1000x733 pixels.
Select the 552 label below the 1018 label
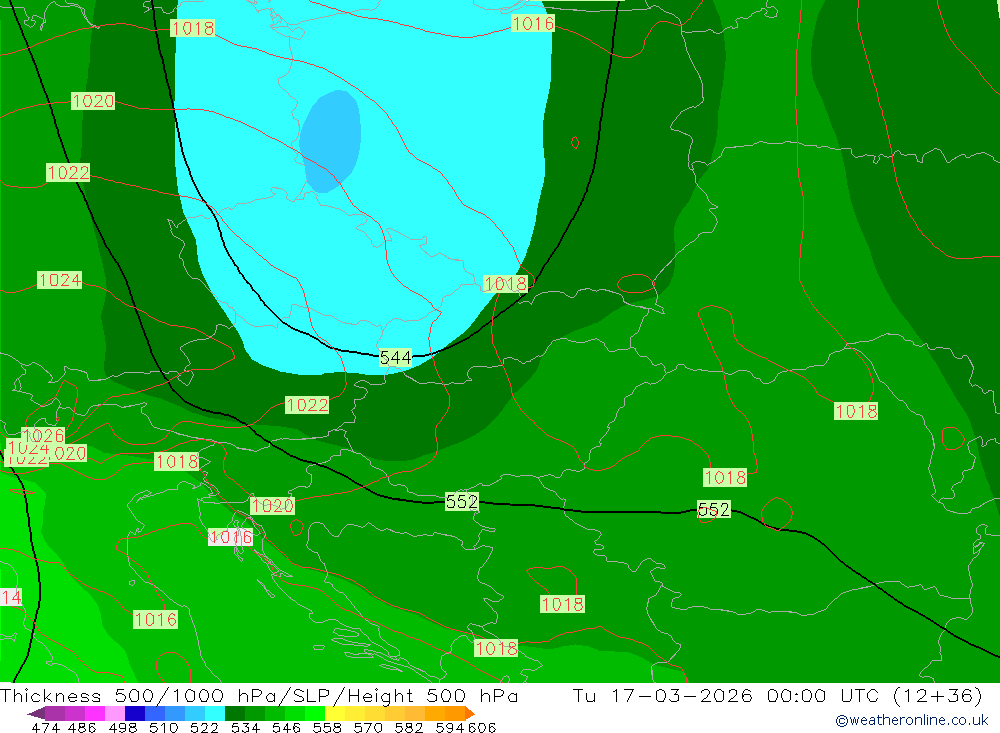(714, 509)
